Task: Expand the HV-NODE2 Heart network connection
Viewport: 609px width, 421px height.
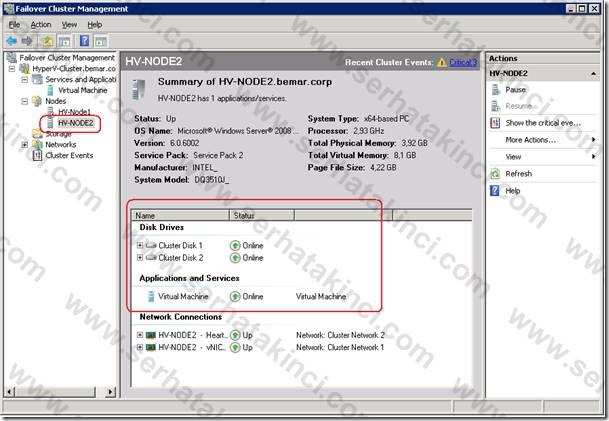Action: coord(140,335)
